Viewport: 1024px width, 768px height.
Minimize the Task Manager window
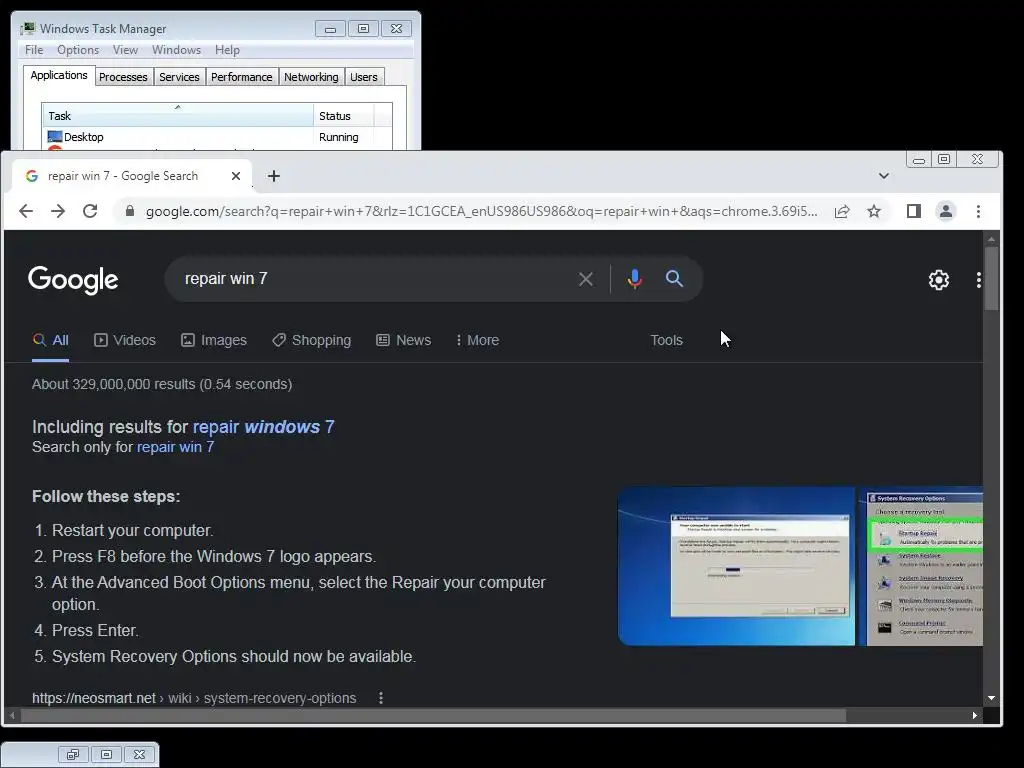(330, 29)
